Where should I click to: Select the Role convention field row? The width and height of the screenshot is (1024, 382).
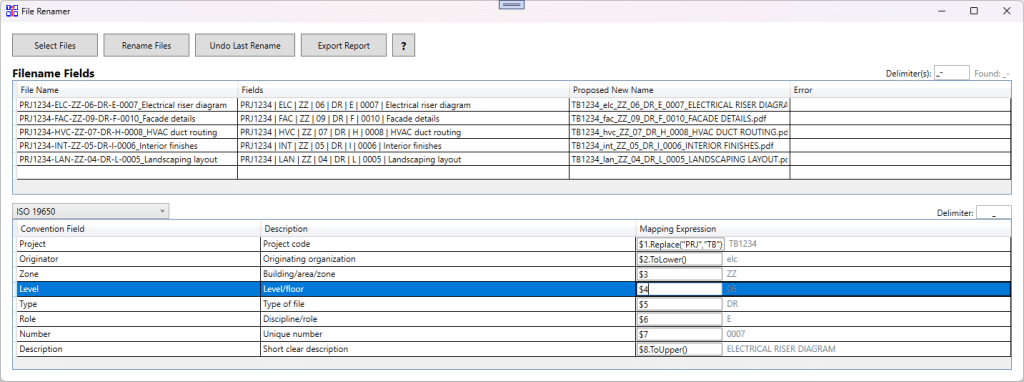click(513, 319)
